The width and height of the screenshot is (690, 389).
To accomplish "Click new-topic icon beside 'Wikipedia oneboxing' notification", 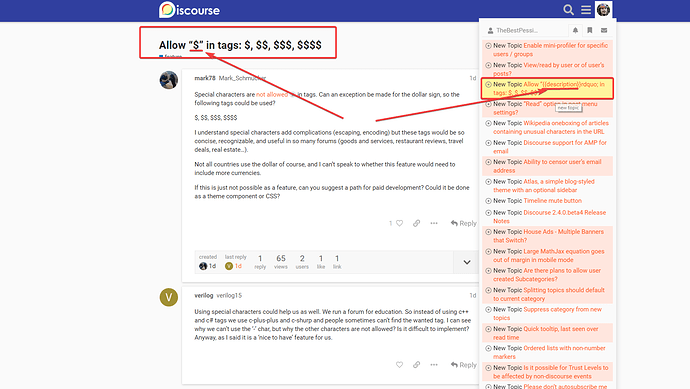I will (x=488, y=124).
